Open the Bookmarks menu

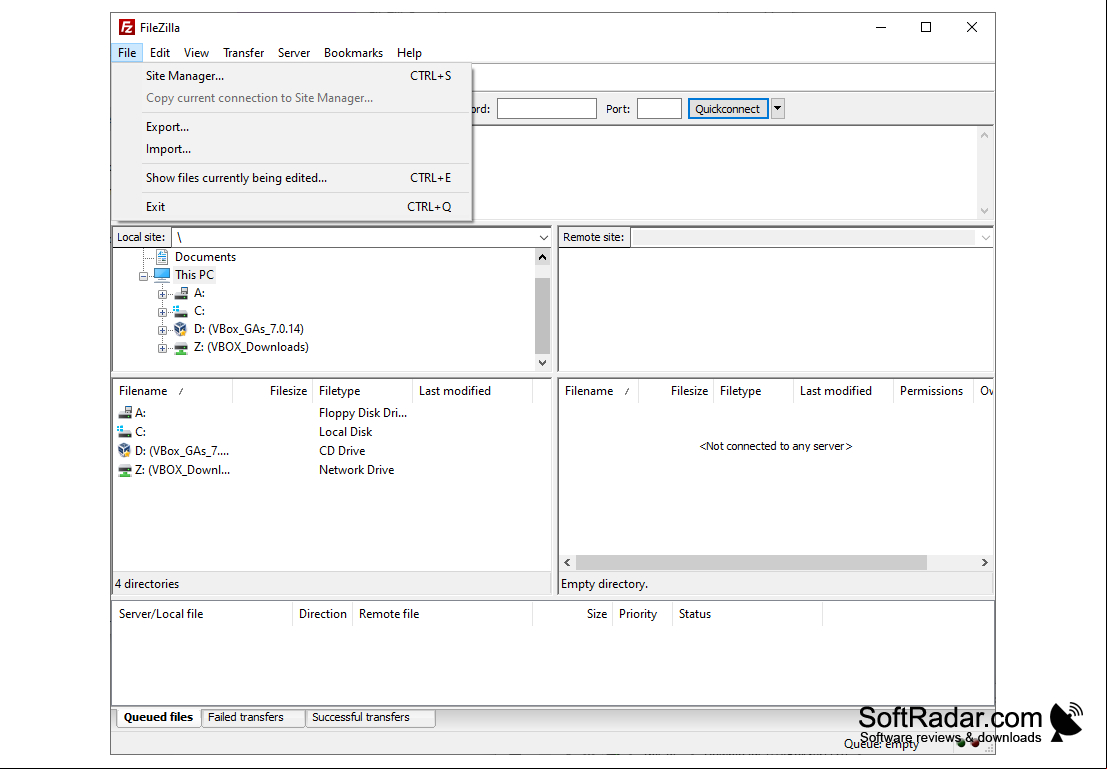pyautogui.click(x=353, y=53)
